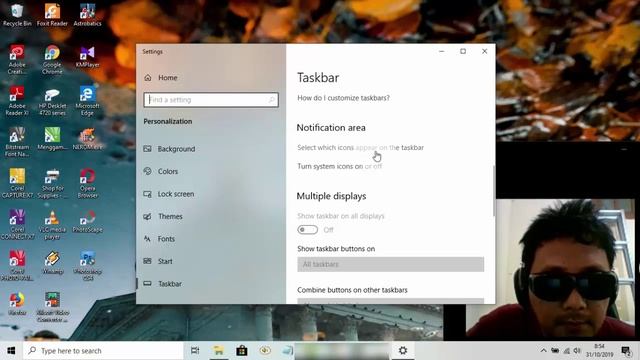
Task: Click the Type here to search box
Action: click(104, 351)
